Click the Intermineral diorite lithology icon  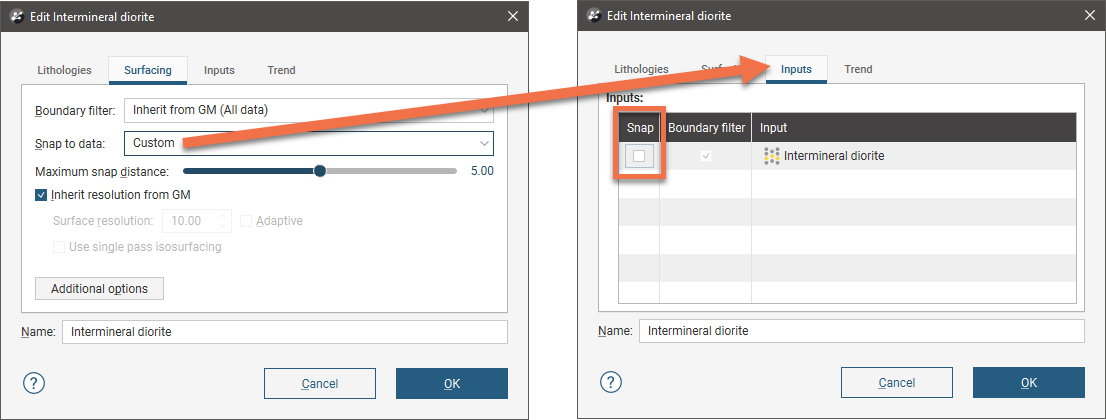771,156
